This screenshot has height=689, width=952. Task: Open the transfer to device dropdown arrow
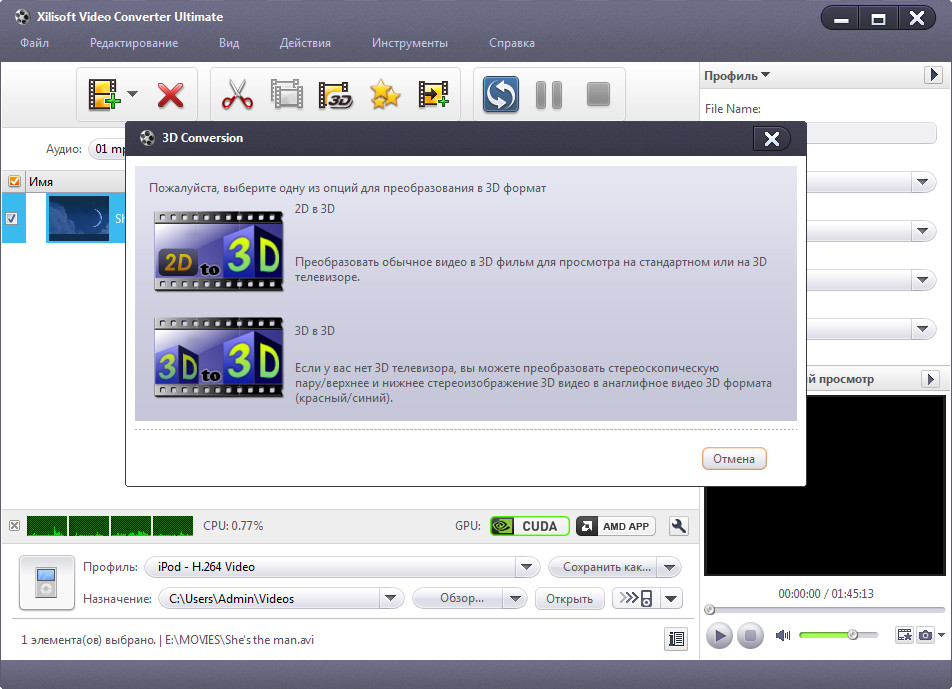point(671,599)
